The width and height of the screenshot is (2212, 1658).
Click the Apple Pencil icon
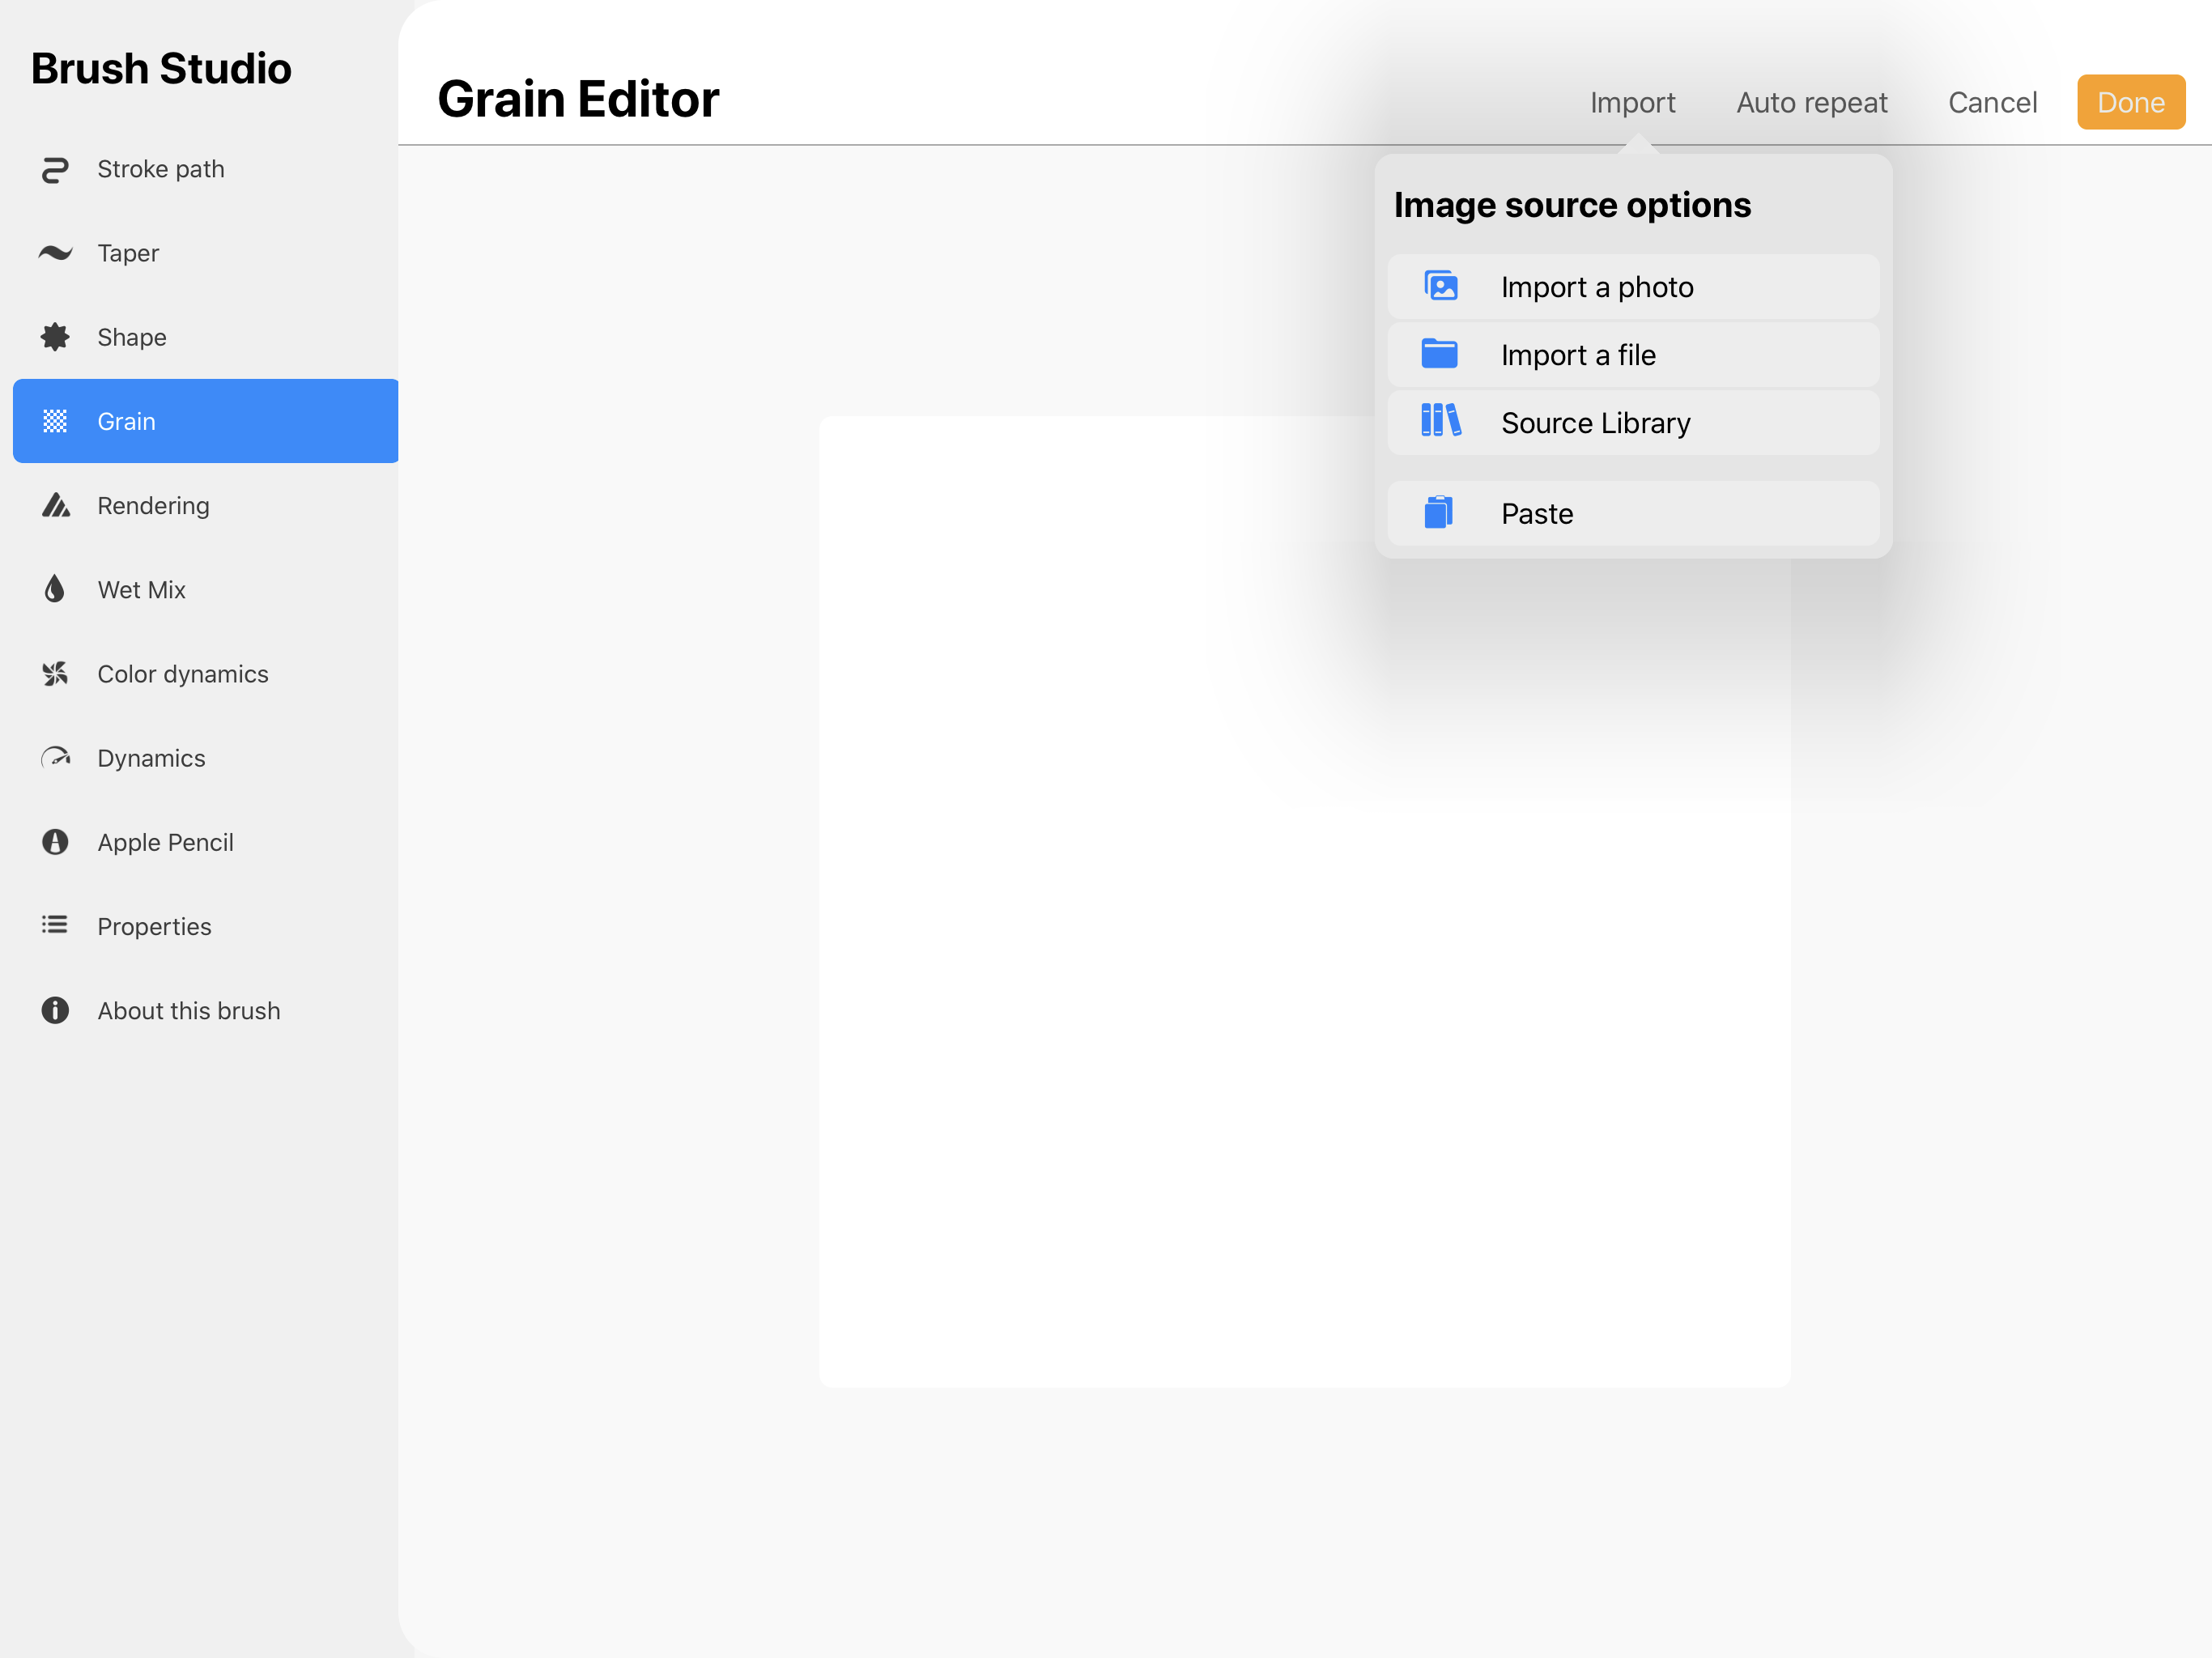[x=55, y=842]
